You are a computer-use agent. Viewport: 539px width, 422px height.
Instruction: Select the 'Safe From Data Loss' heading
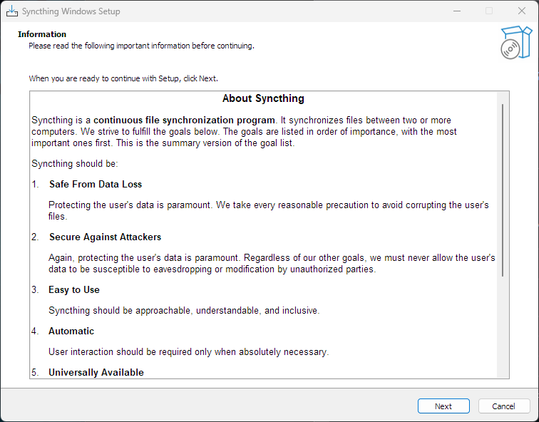tap(95, 184)
